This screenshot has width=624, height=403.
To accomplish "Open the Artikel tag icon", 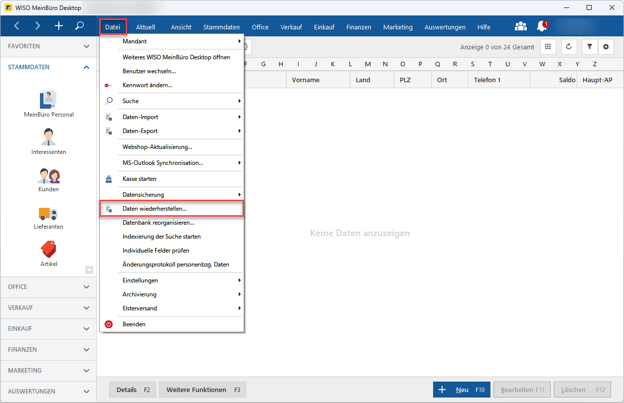I will click(x=48, y=250).
